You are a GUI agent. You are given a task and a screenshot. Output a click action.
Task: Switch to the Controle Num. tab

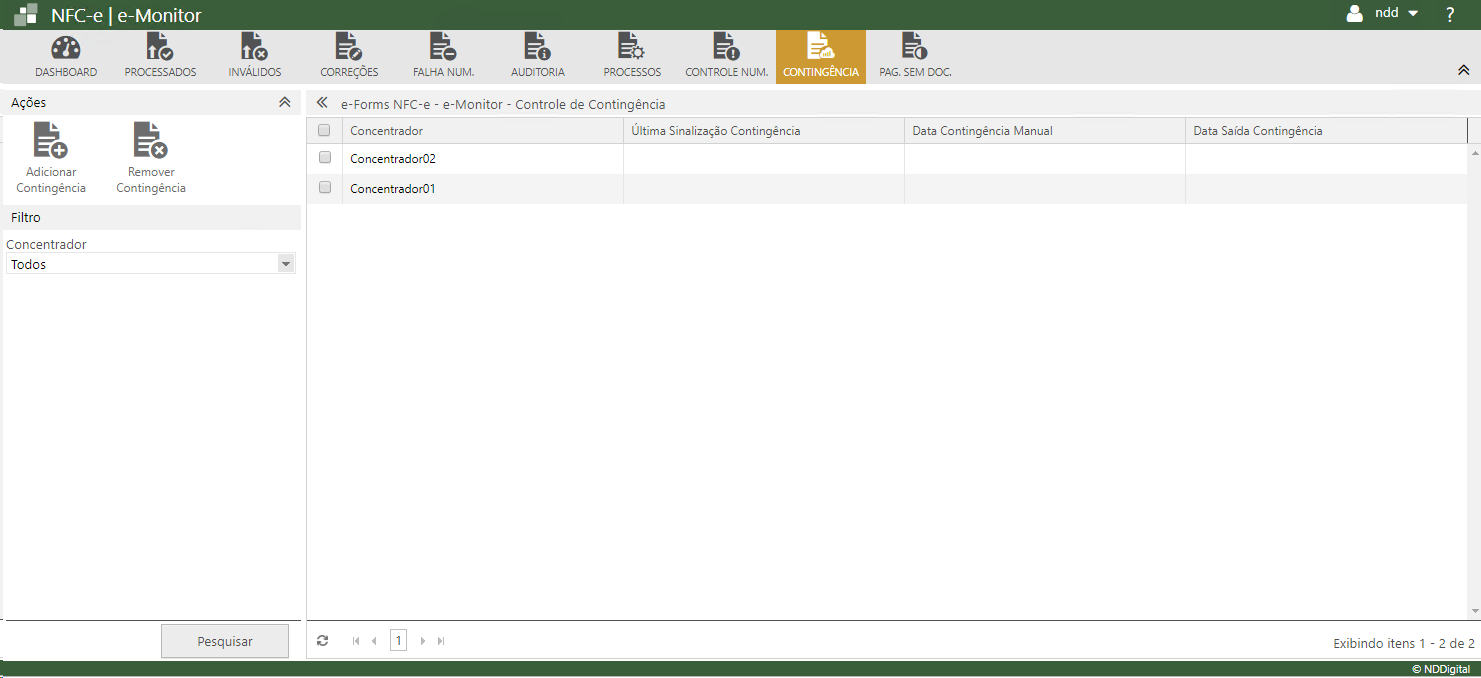coord(726,56)
